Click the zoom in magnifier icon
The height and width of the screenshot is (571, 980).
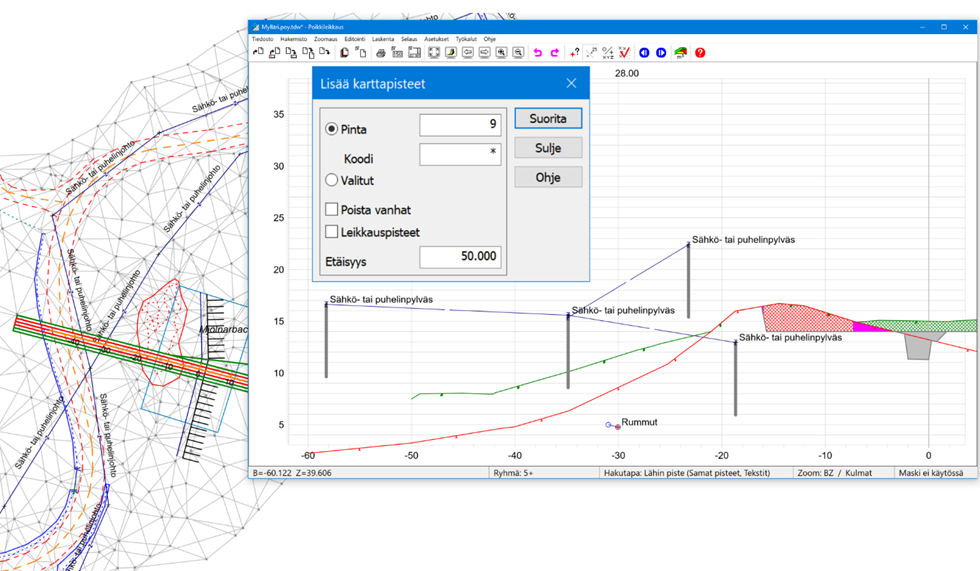[502, 52]
